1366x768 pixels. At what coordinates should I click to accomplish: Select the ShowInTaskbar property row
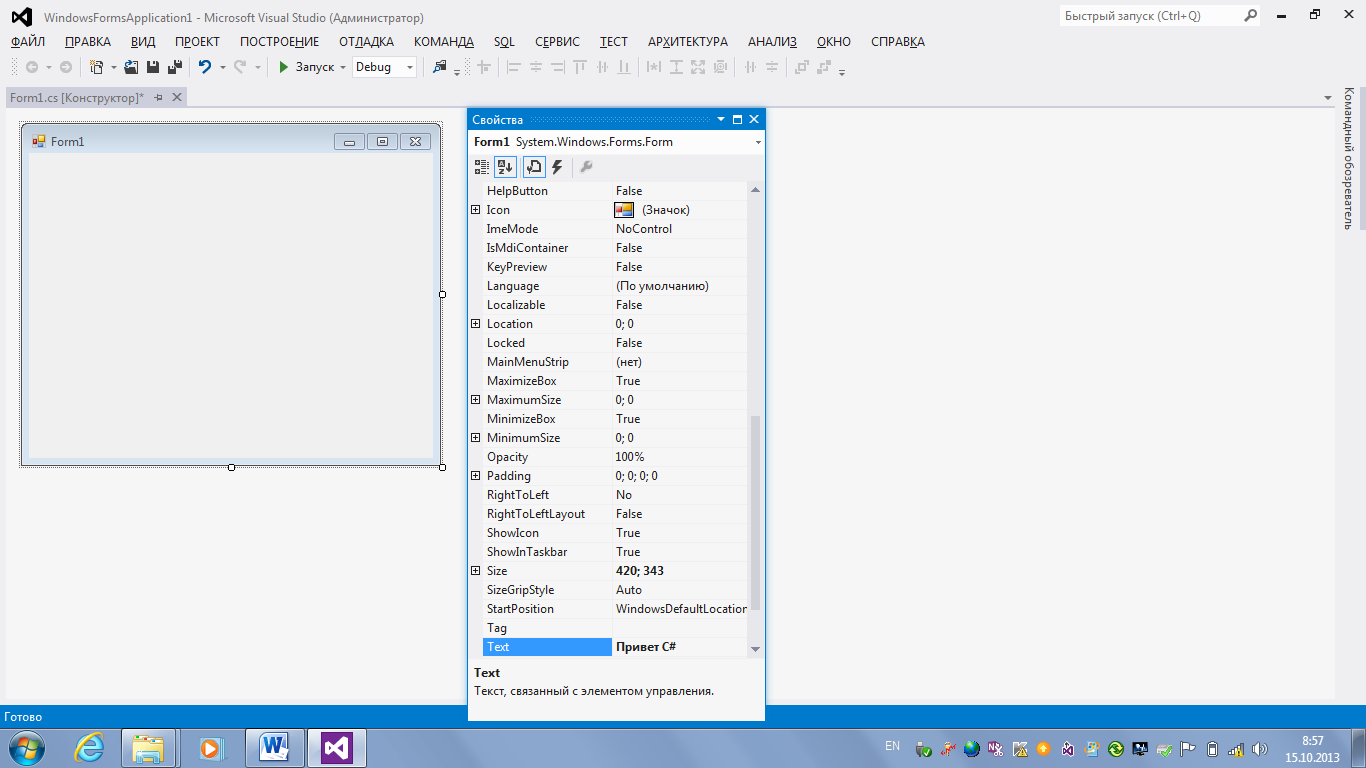(614, 552)
